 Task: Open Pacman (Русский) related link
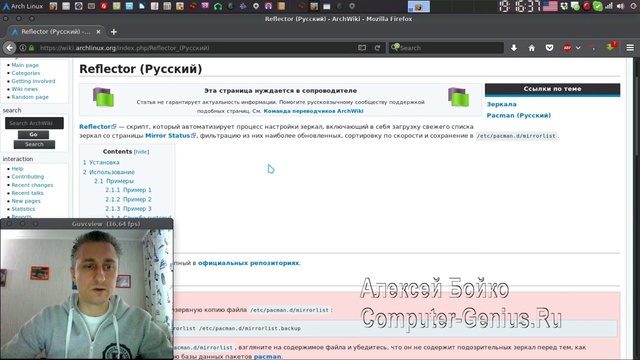click(x=518, y=115)
